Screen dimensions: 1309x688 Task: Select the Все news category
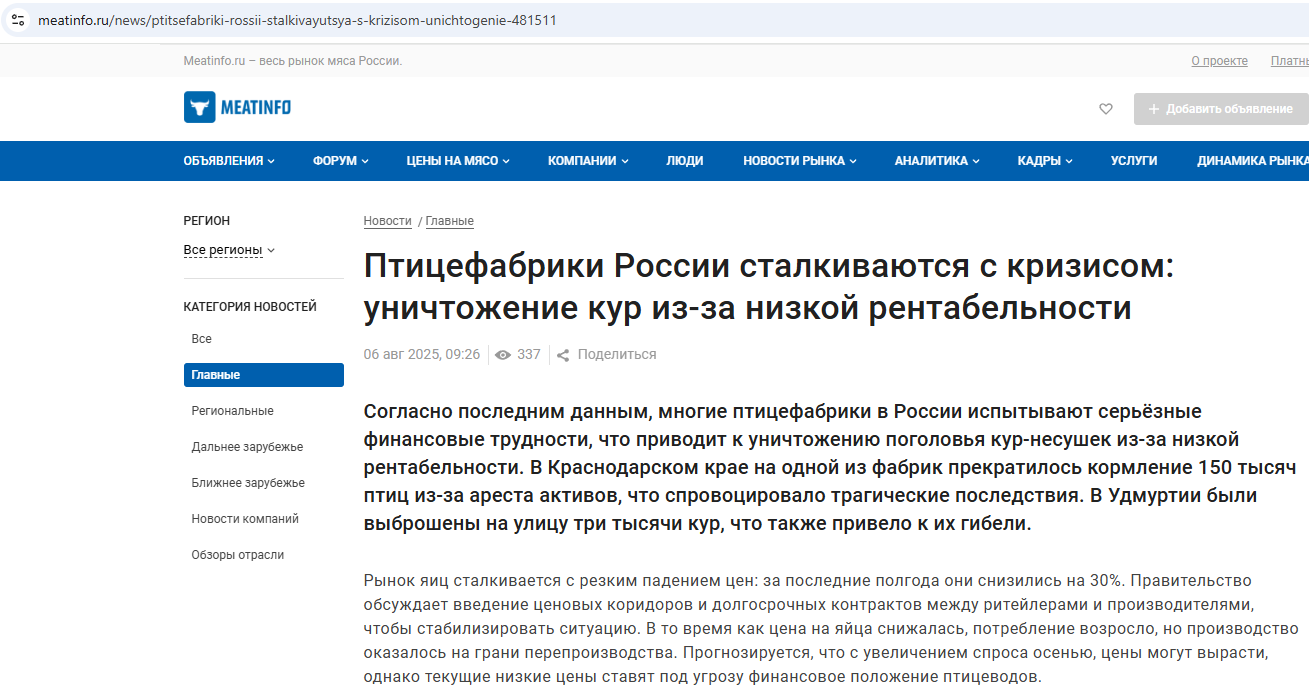(x=202, y=339)
